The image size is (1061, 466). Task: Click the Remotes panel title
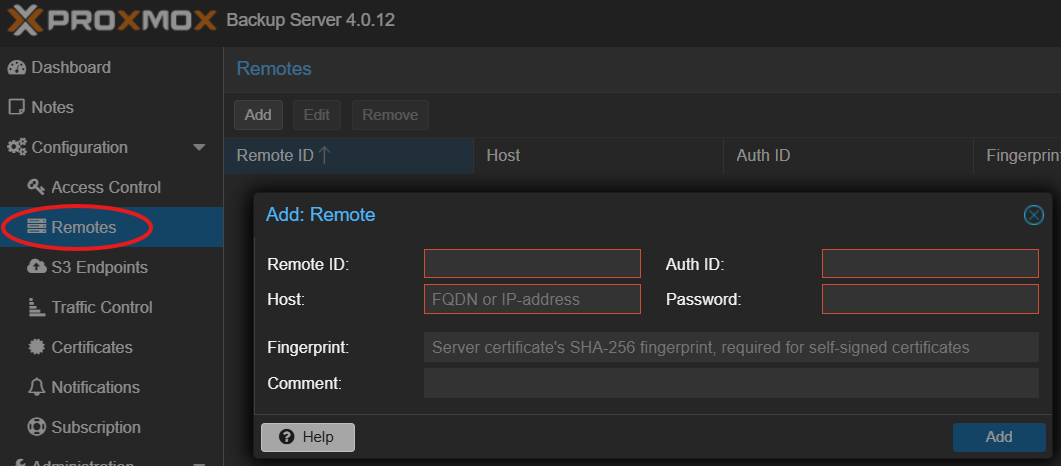pos(274,68)
